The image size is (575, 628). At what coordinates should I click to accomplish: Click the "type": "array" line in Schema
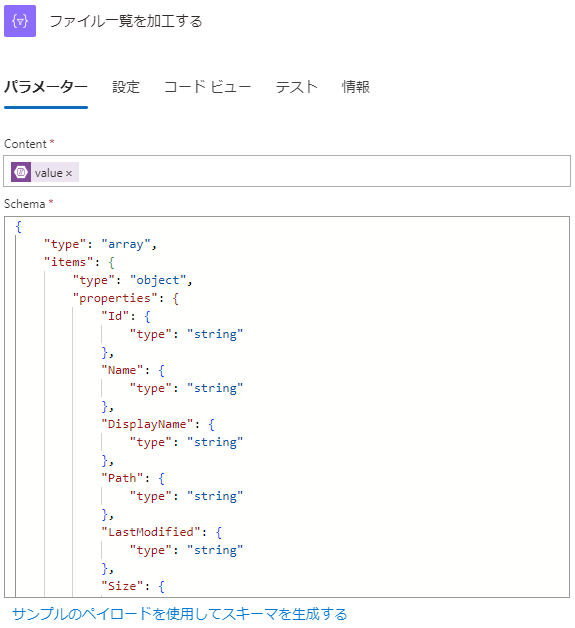[x=100, y=244]
